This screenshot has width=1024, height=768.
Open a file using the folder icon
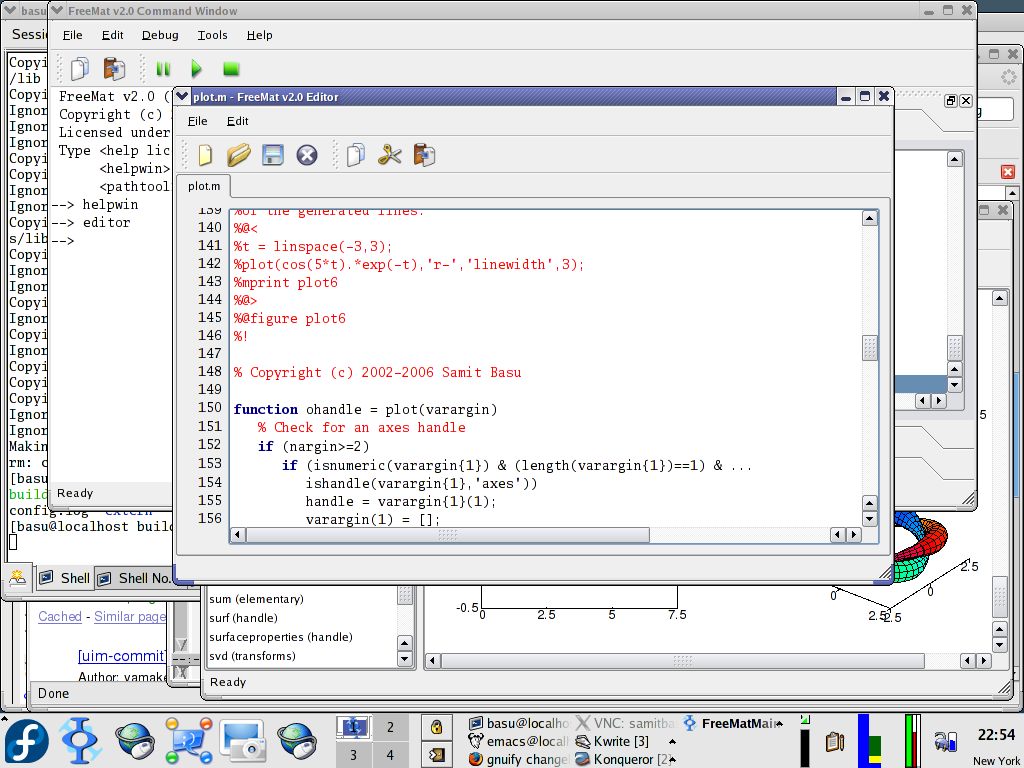(x=239, y=155)
